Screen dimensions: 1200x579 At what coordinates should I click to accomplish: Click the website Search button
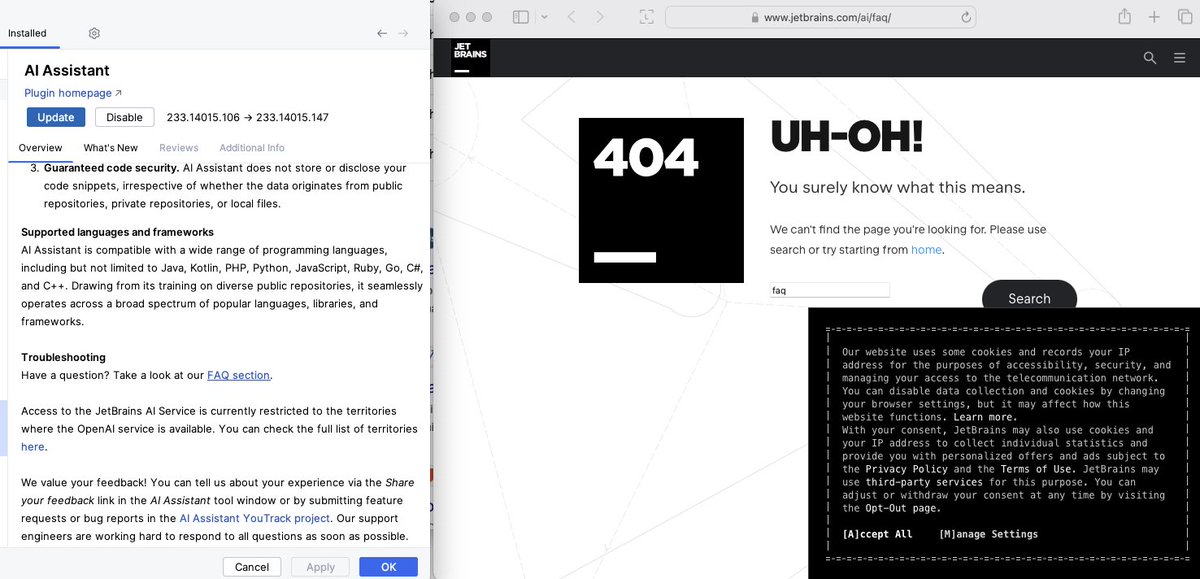tap(1029, 298)
